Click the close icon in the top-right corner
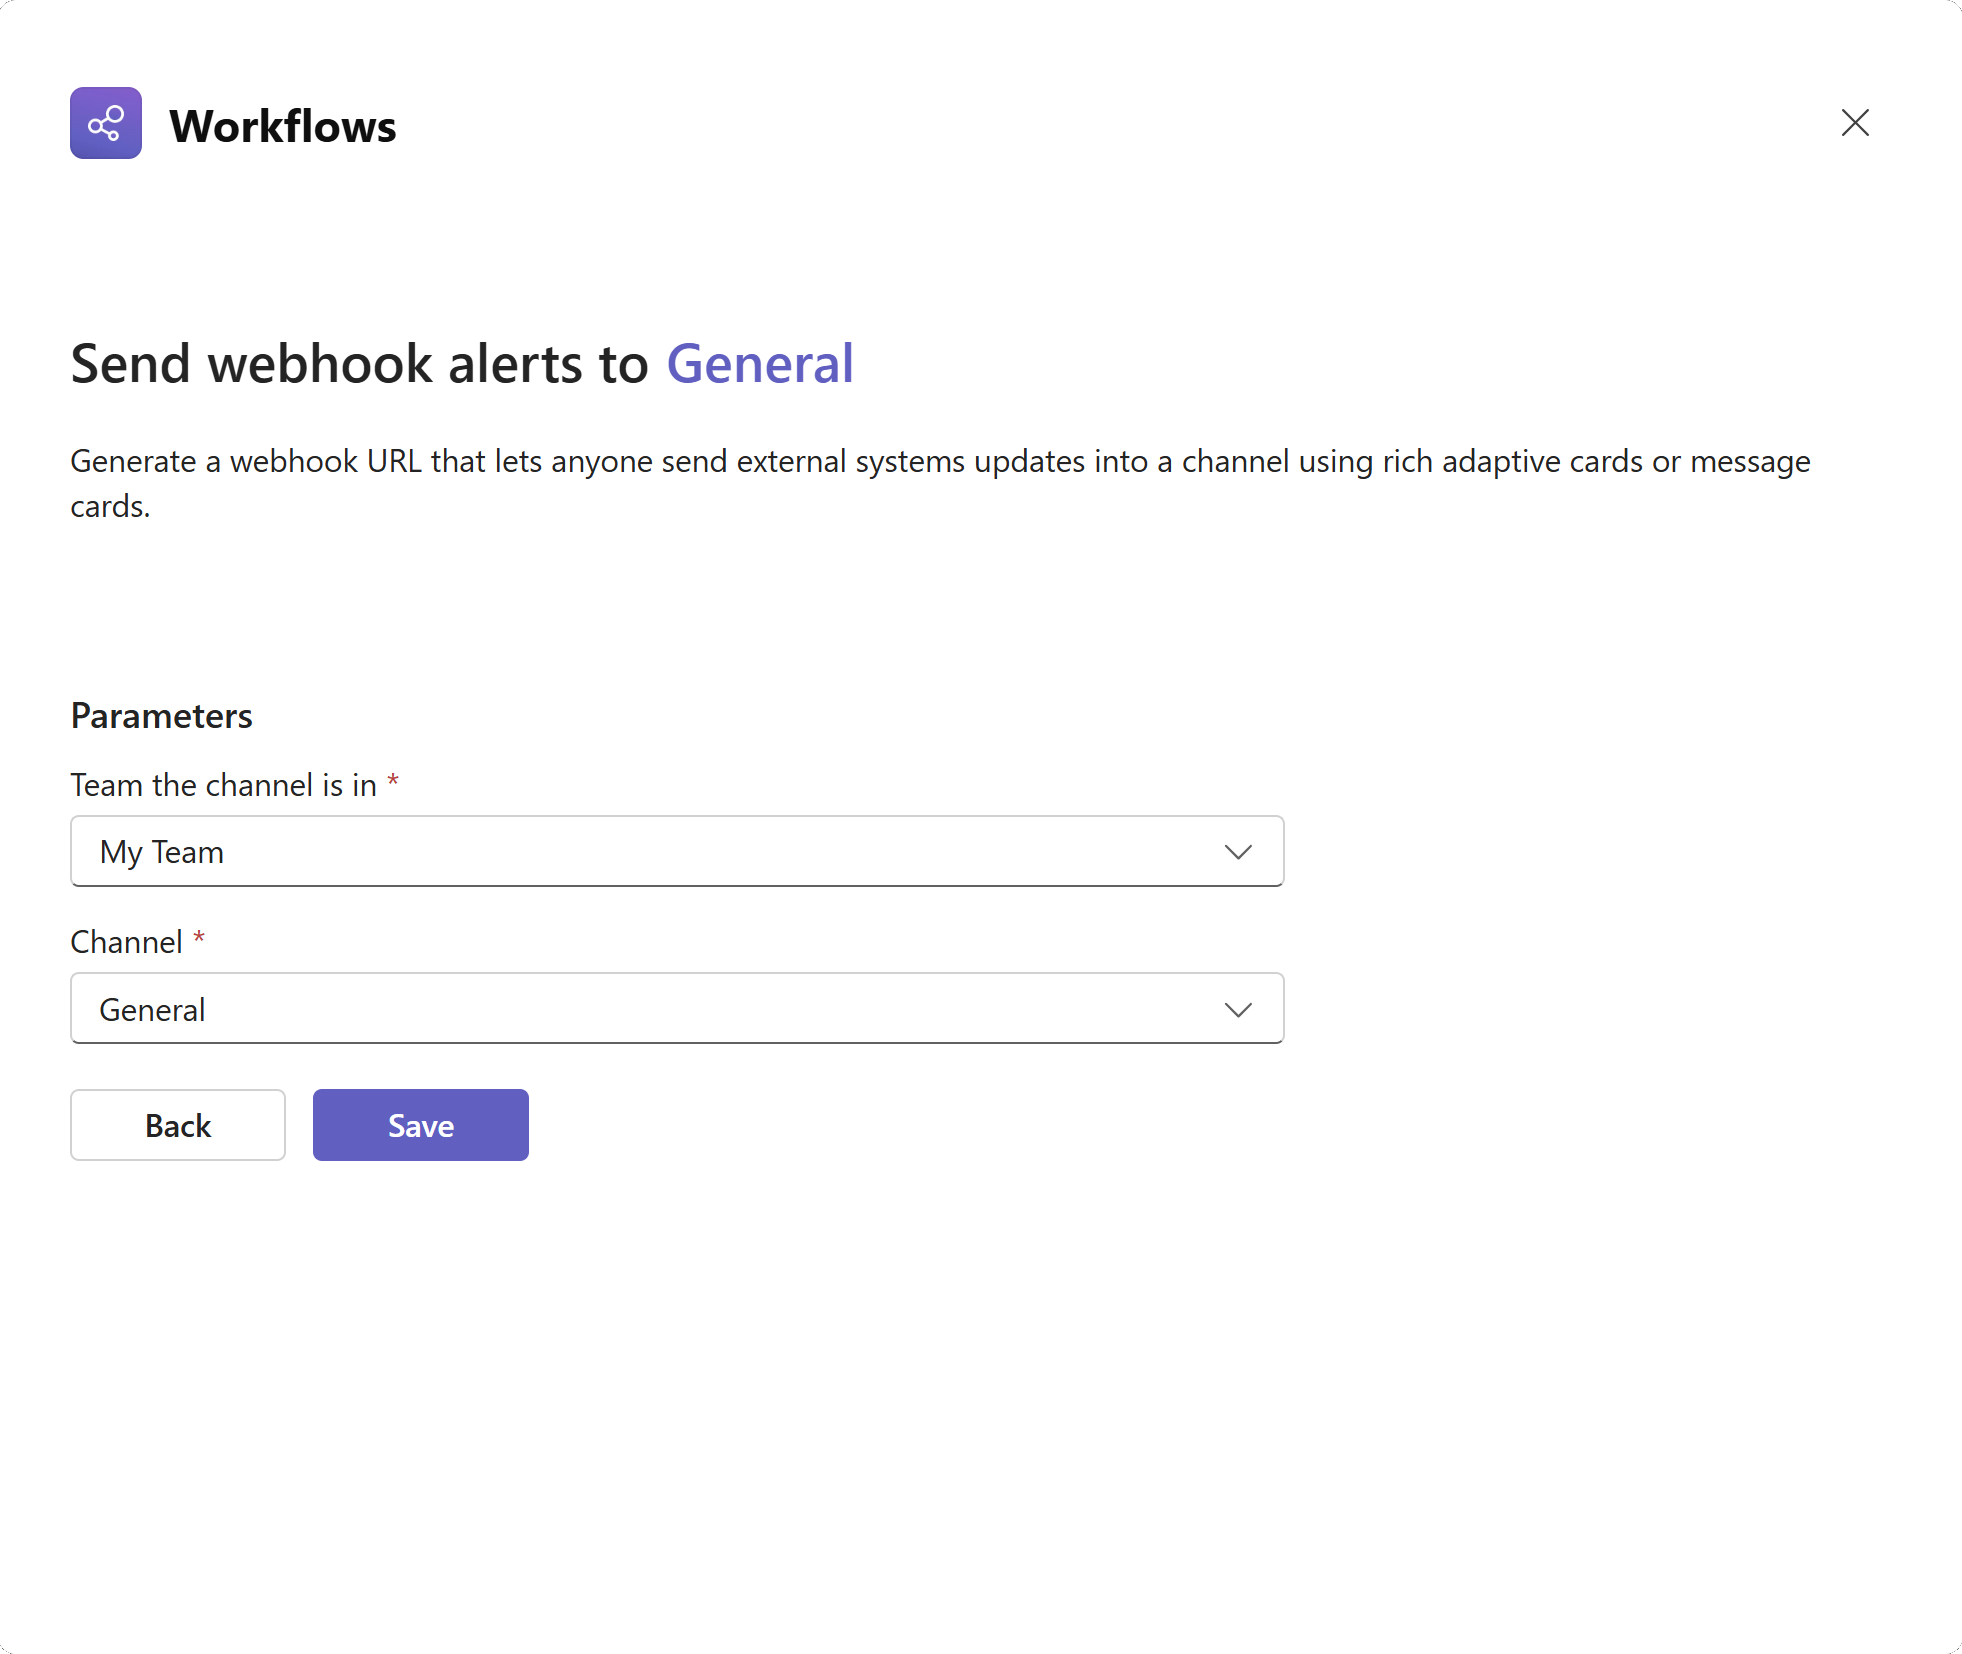1962x1654 pixels. (1855, 122)
